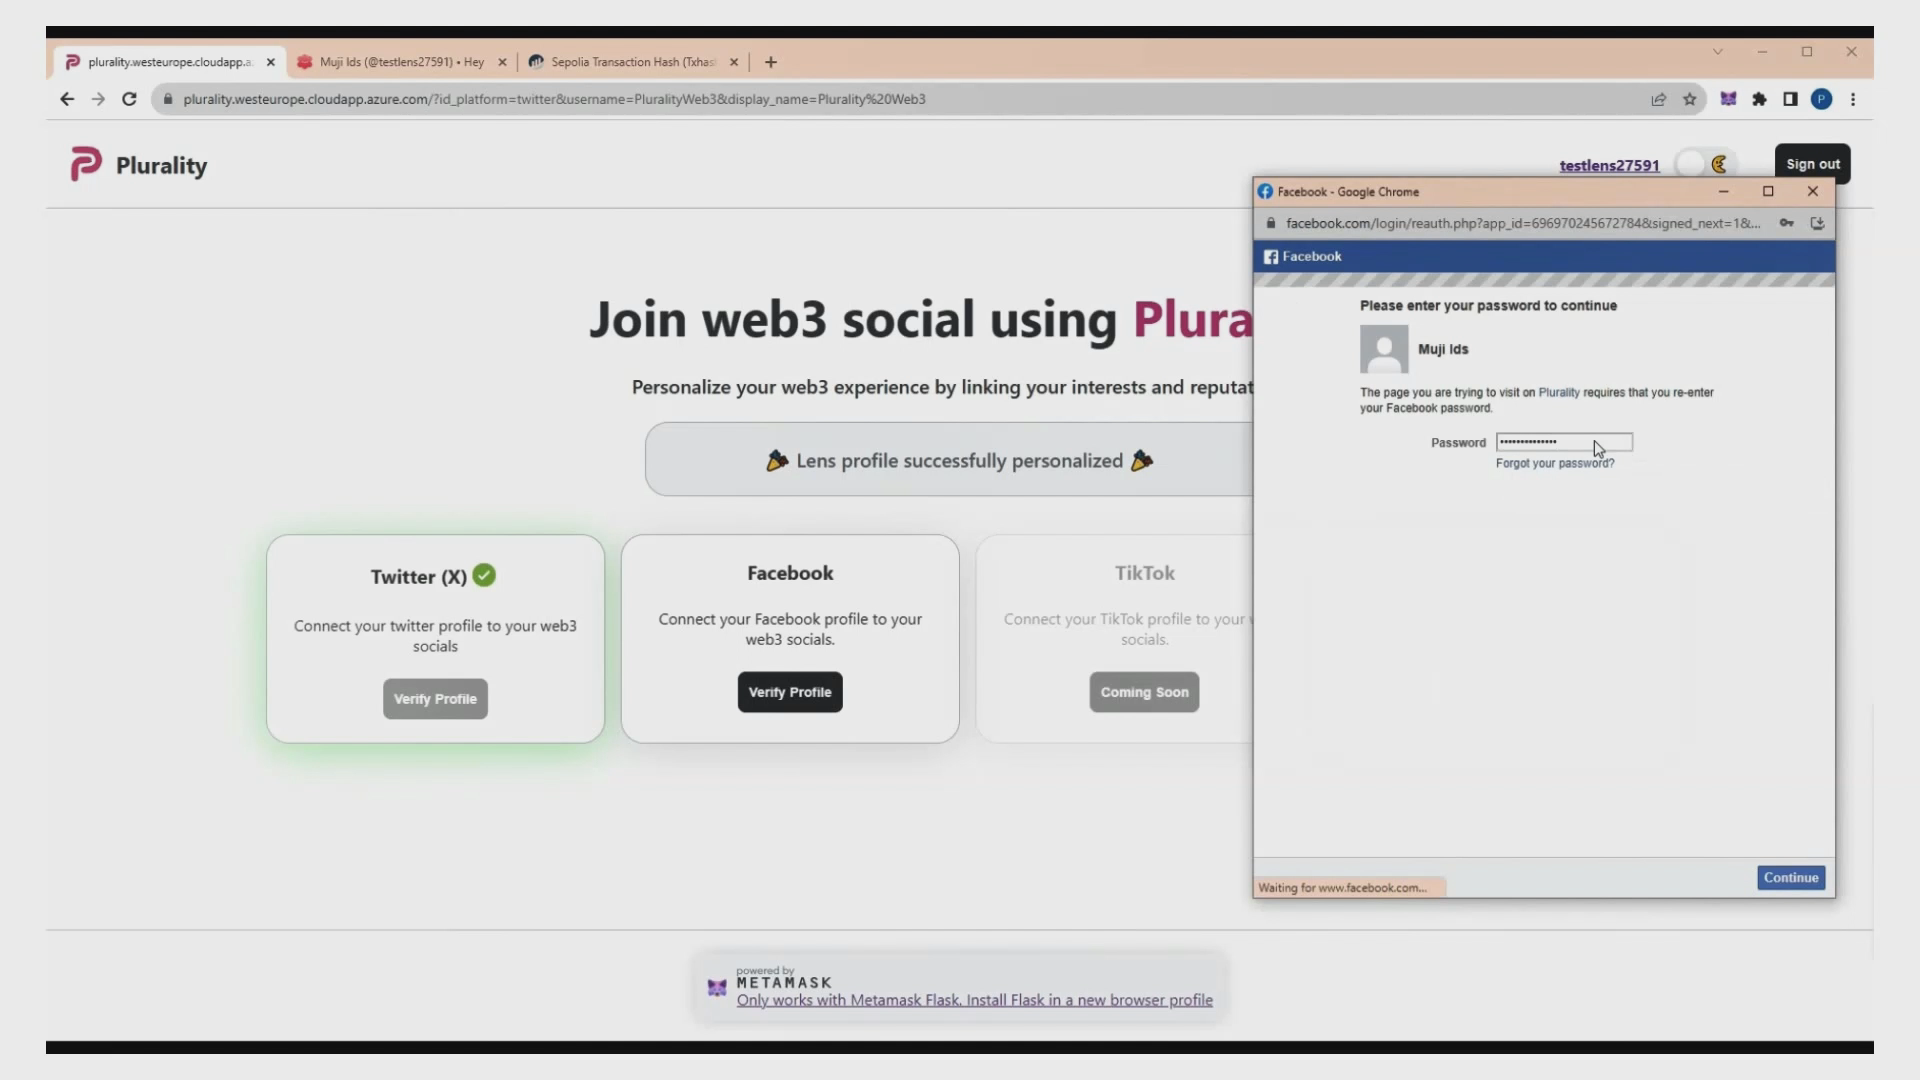The width and height of the screenshot is (1920, 1080).
Task: Click the Muji Ids profile avatar
Action: point(1384,349)
